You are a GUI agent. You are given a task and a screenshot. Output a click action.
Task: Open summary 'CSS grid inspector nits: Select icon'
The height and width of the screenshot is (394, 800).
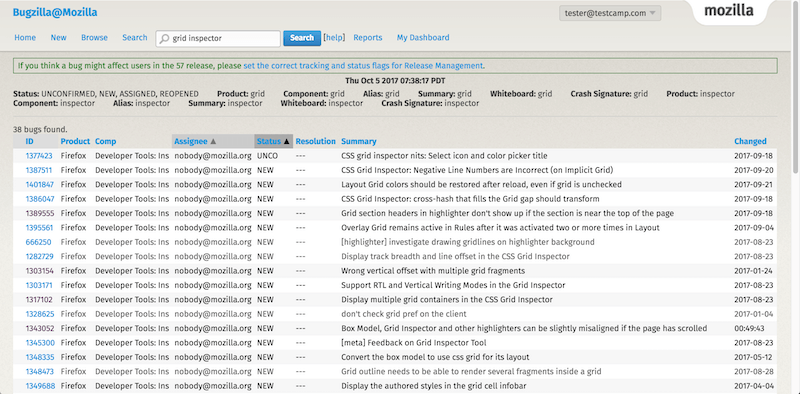[x=444, y=156]
